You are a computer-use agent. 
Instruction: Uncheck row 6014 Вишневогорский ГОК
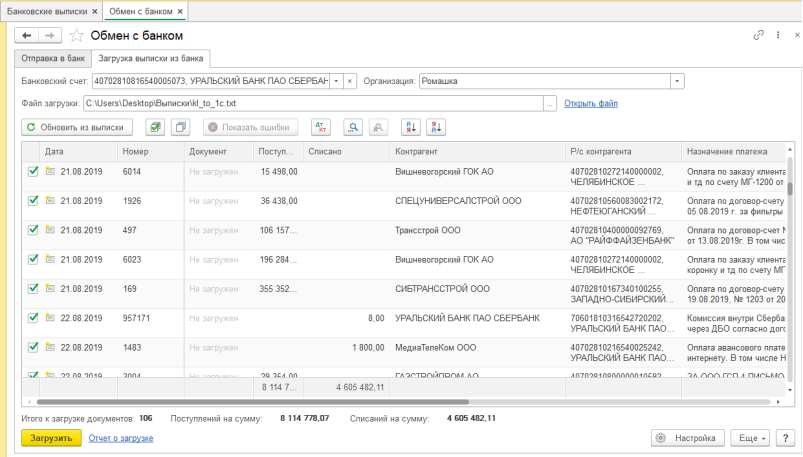click(33, 171)
